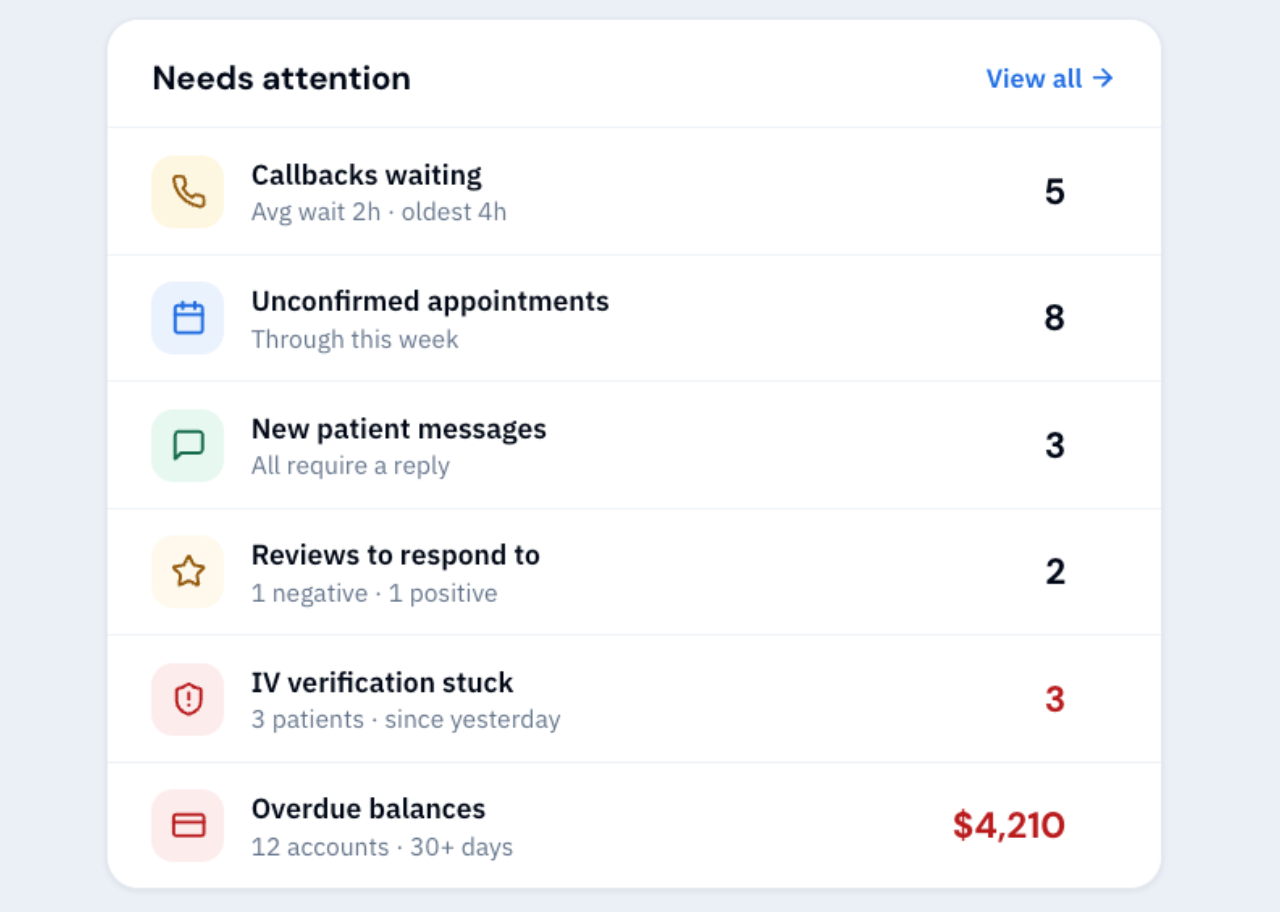Open the View all link
This screenshot has height=912, width=1280.
[x=1050, y=78]
